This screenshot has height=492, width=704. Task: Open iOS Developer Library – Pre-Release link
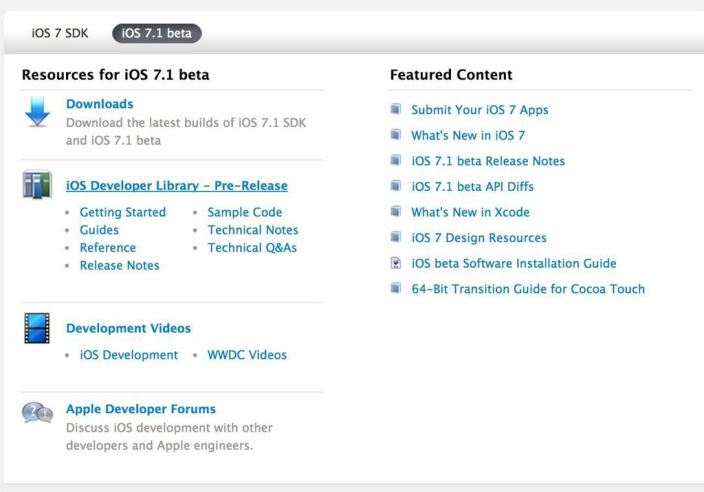pos(176,186)
